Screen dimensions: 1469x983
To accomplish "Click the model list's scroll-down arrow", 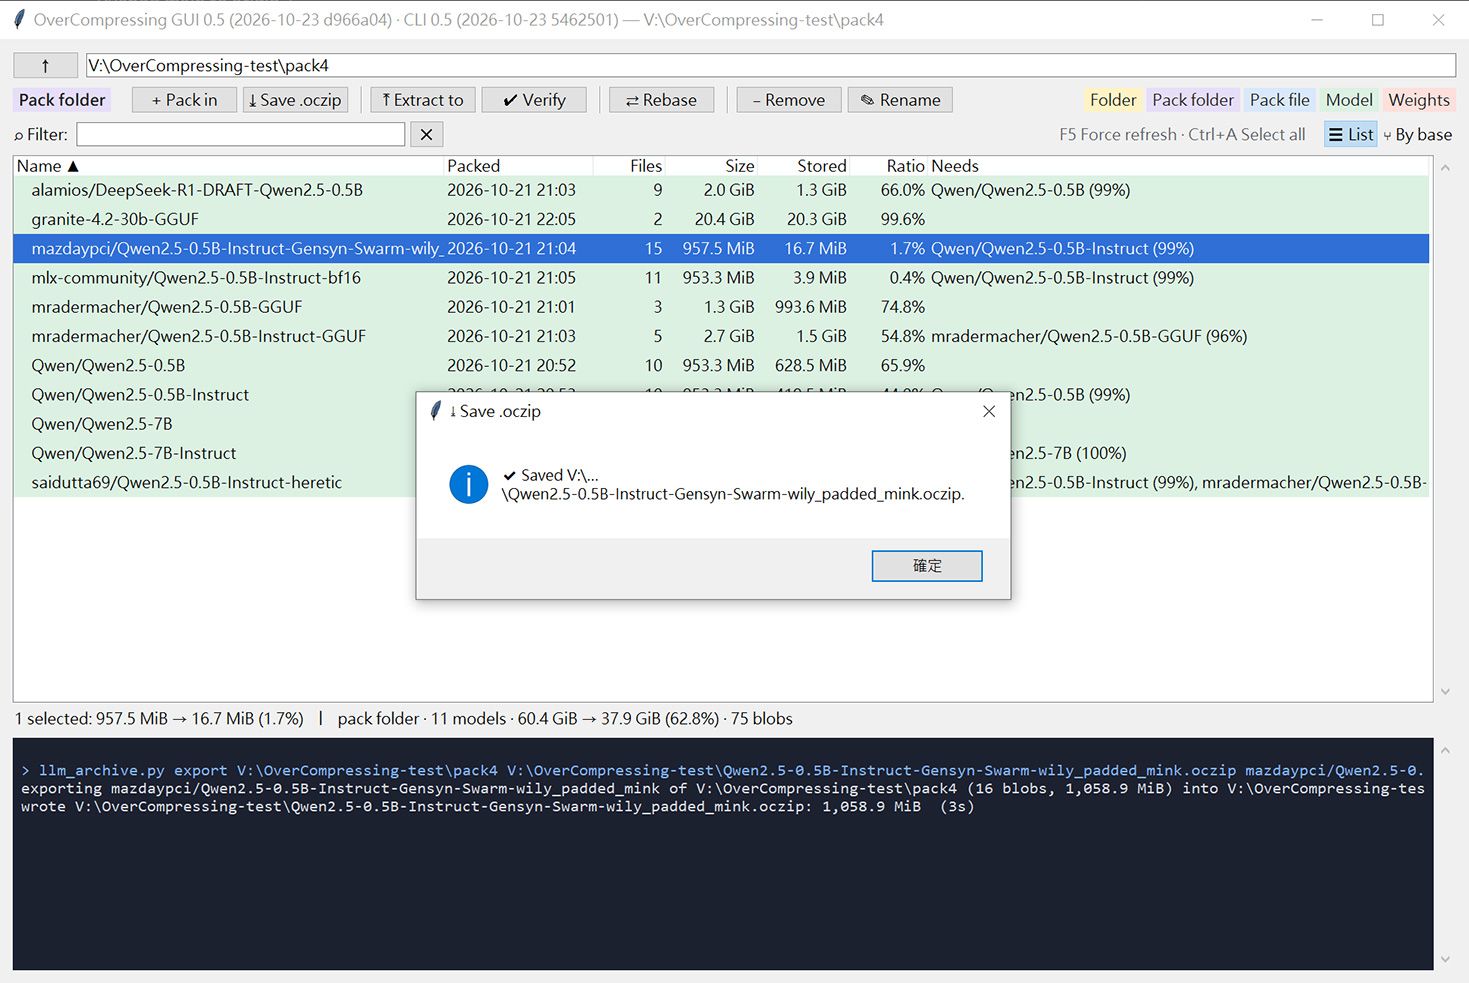I will (x=1445, y=692).
